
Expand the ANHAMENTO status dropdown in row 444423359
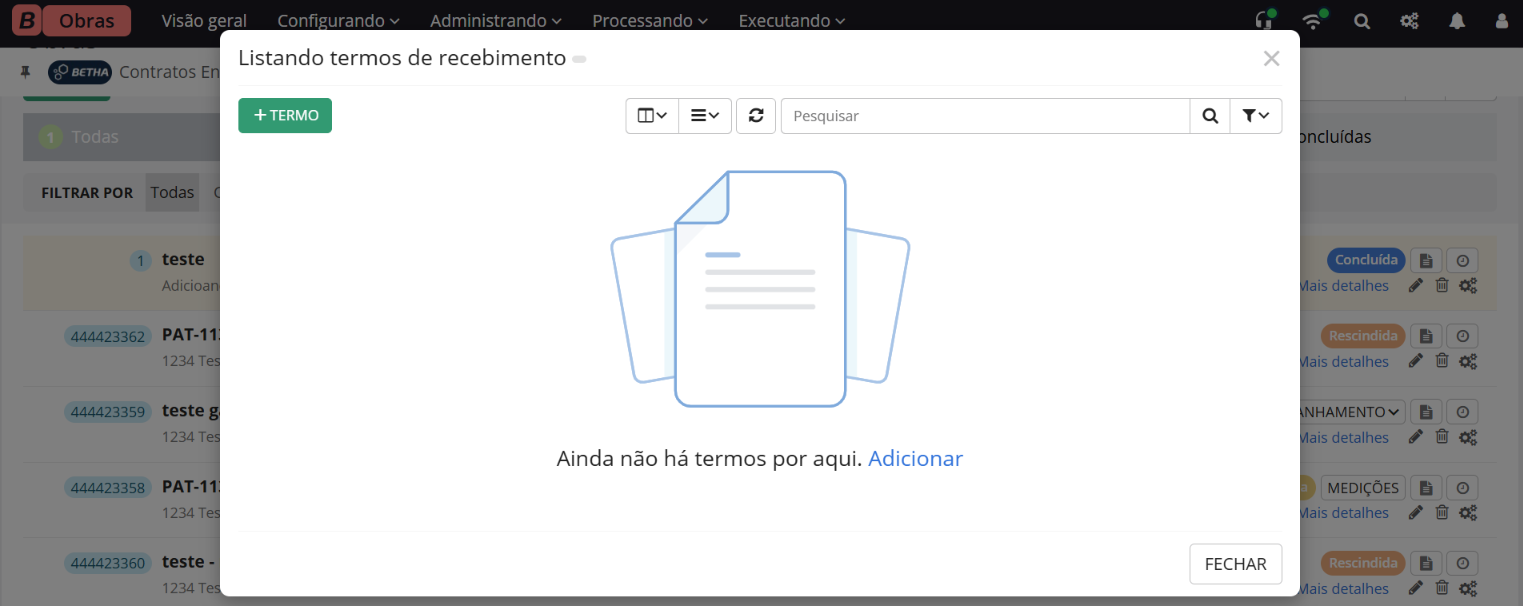[1352, 412]
